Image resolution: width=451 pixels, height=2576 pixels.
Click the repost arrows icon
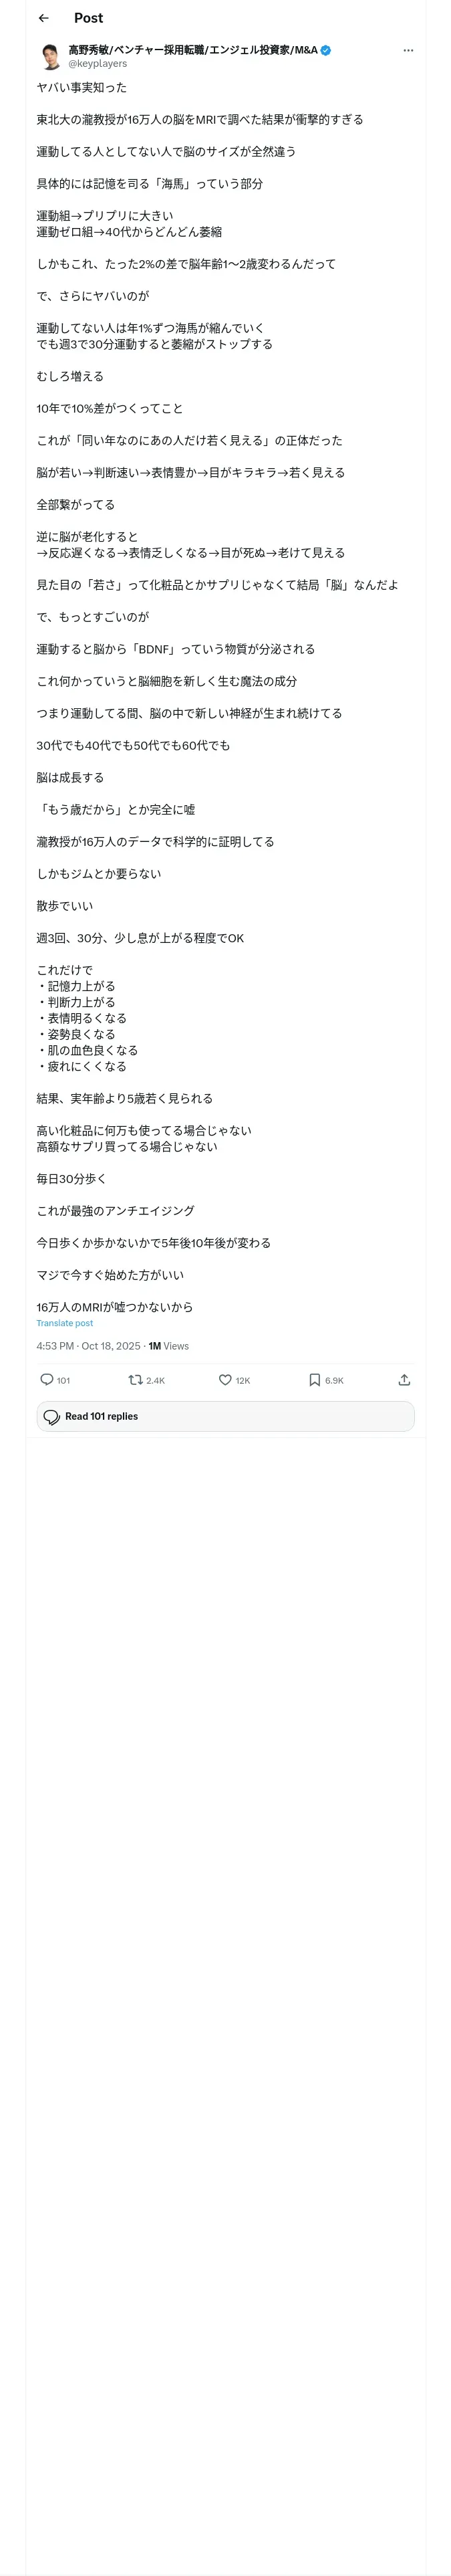point(135,1379)
